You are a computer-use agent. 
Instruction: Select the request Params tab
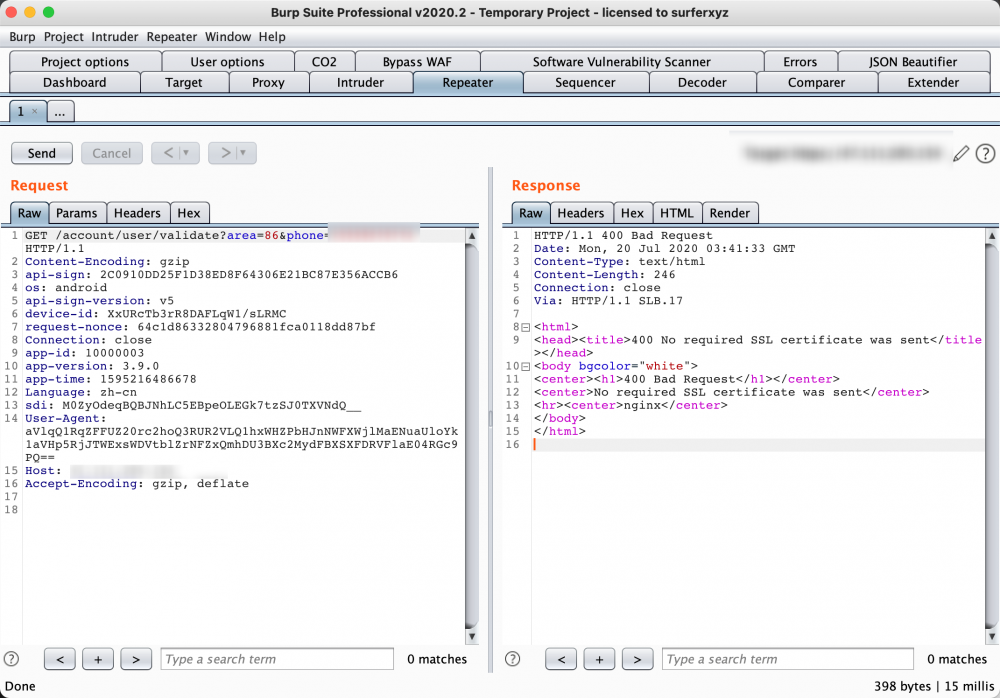(x=76, y=213)
